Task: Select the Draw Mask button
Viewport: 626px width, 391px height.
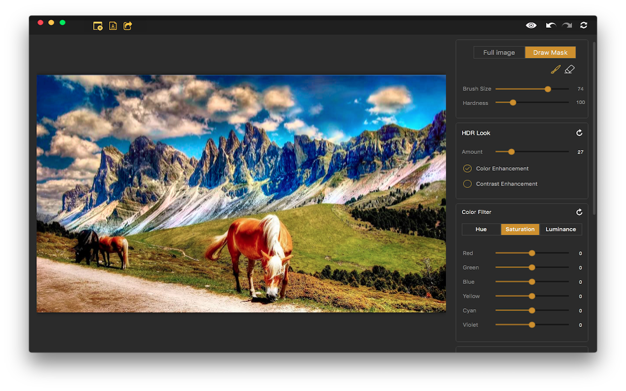Action: (550, 52)
